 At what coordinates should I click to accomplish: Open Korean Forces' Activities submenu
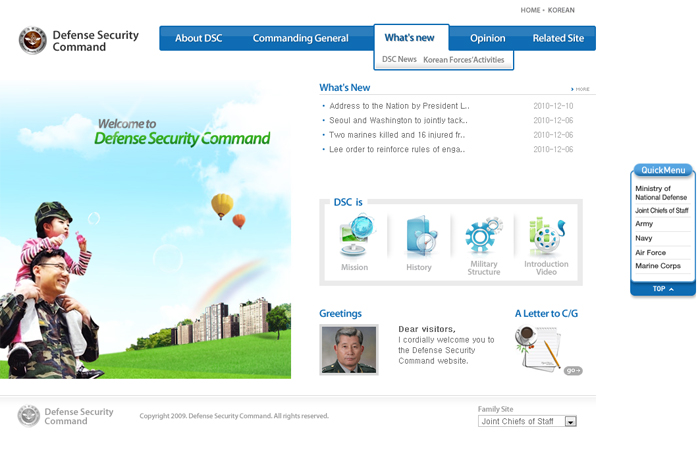pos(464,60)
